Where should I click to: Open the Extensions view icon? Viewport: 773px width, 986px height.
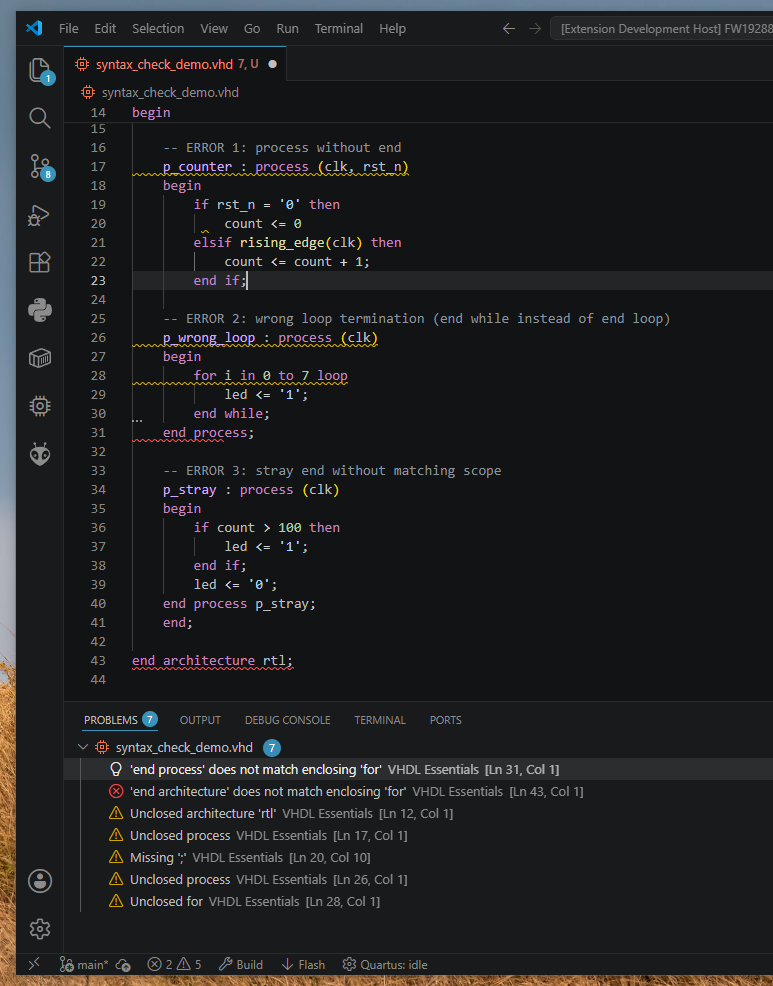pos(40,263)
